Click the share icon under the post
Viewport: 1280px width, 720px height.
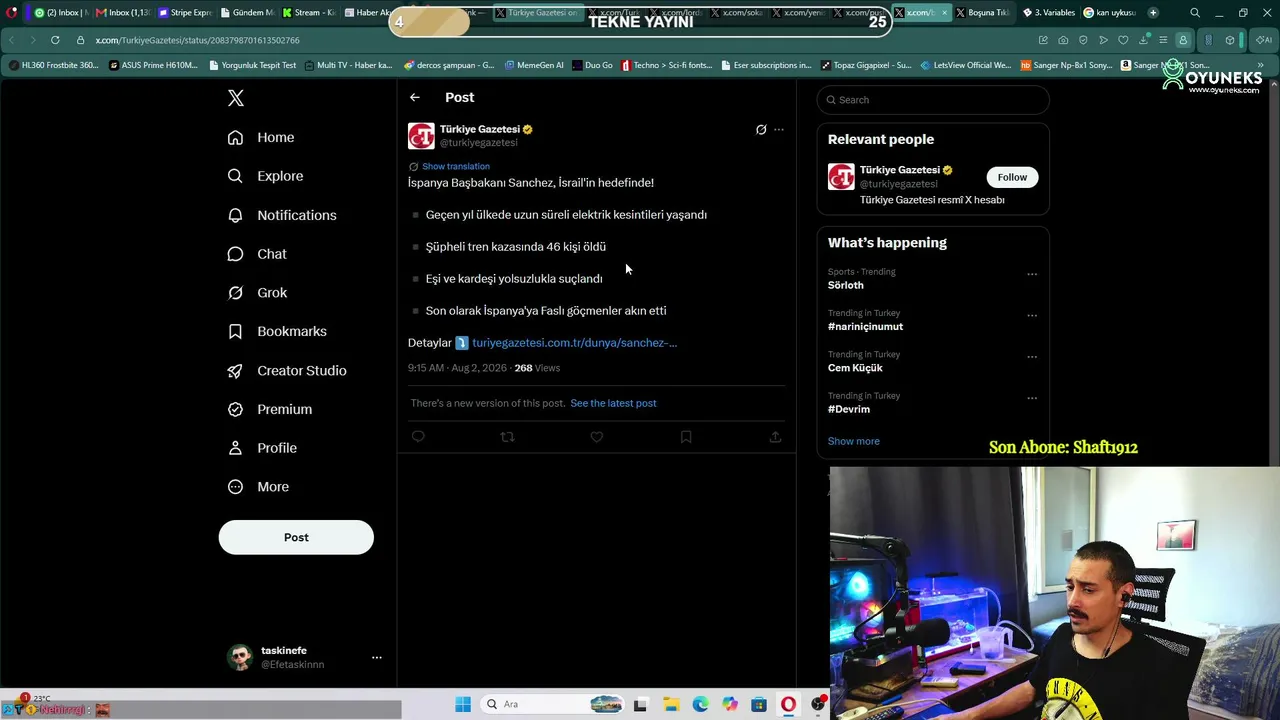point(775,437)
